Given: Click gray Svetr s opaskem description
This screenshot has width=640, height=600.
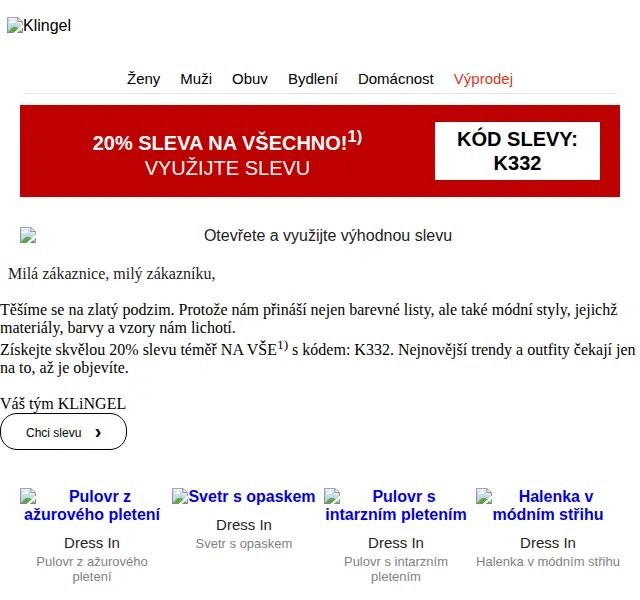Looking at the screenshot, I should pyautogui.click(x=244, y=544).
